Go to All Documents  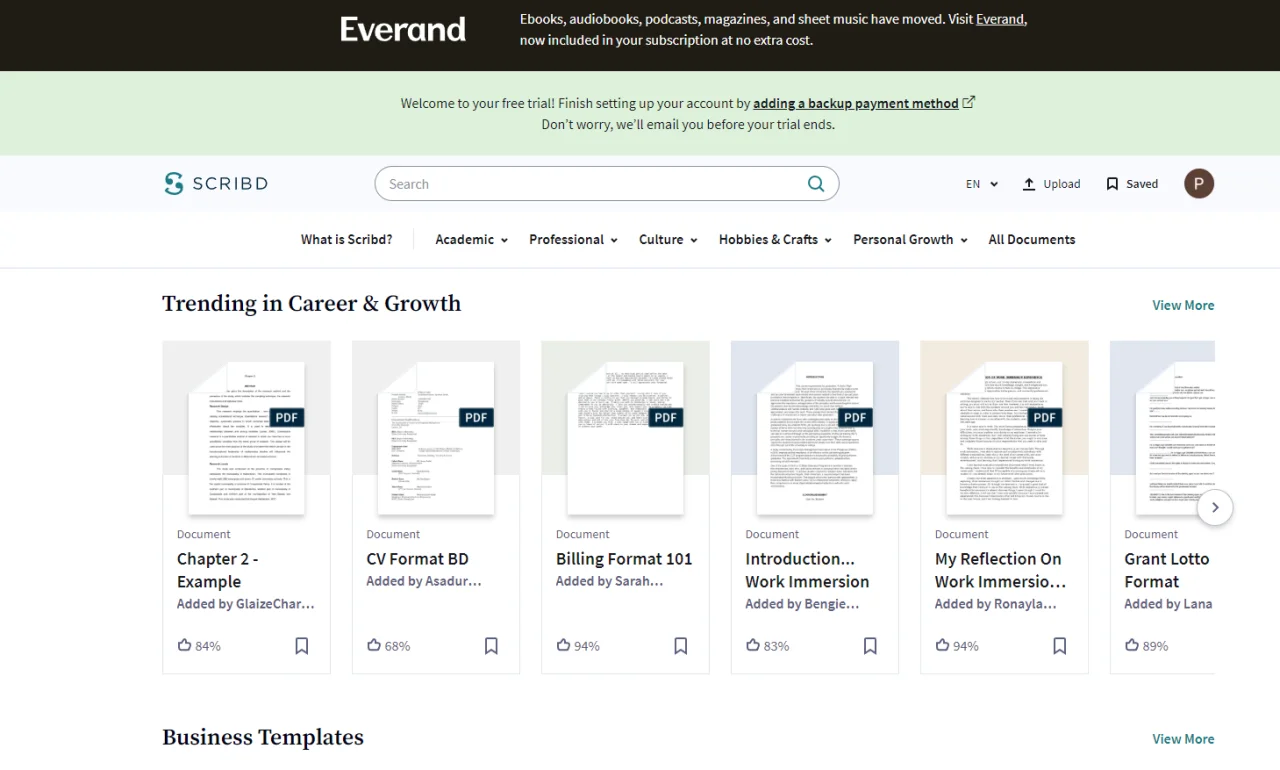[x=1032, y=240]
